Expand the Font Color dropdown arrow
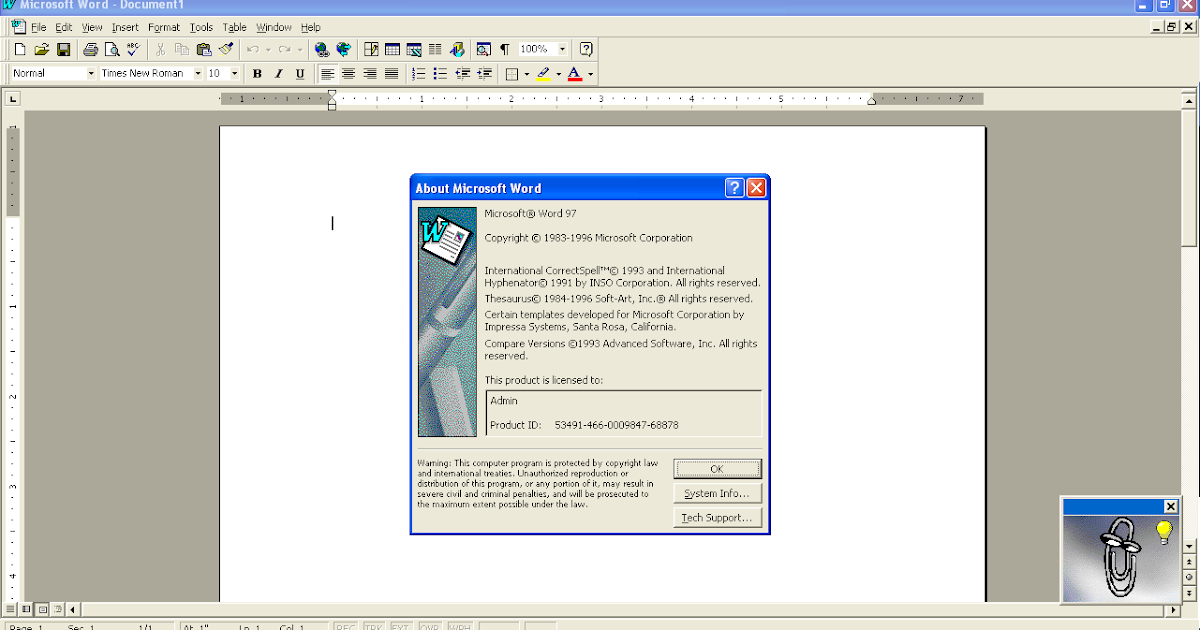This screenshot has width=1200, height=630. 590,74
